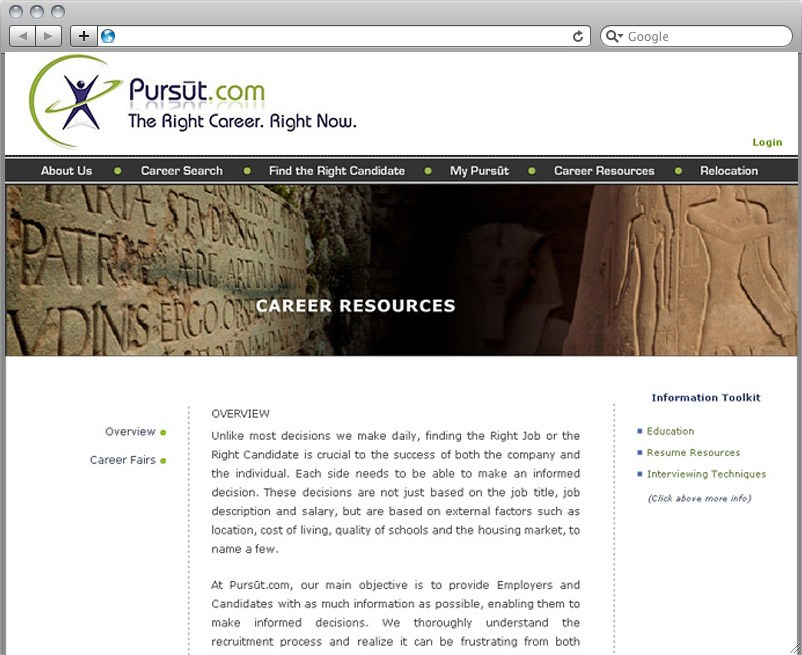Open Career Fairs in the left sidebar
Screen dimensions: 802x655
pyautogui.click(x=123, y=460)
